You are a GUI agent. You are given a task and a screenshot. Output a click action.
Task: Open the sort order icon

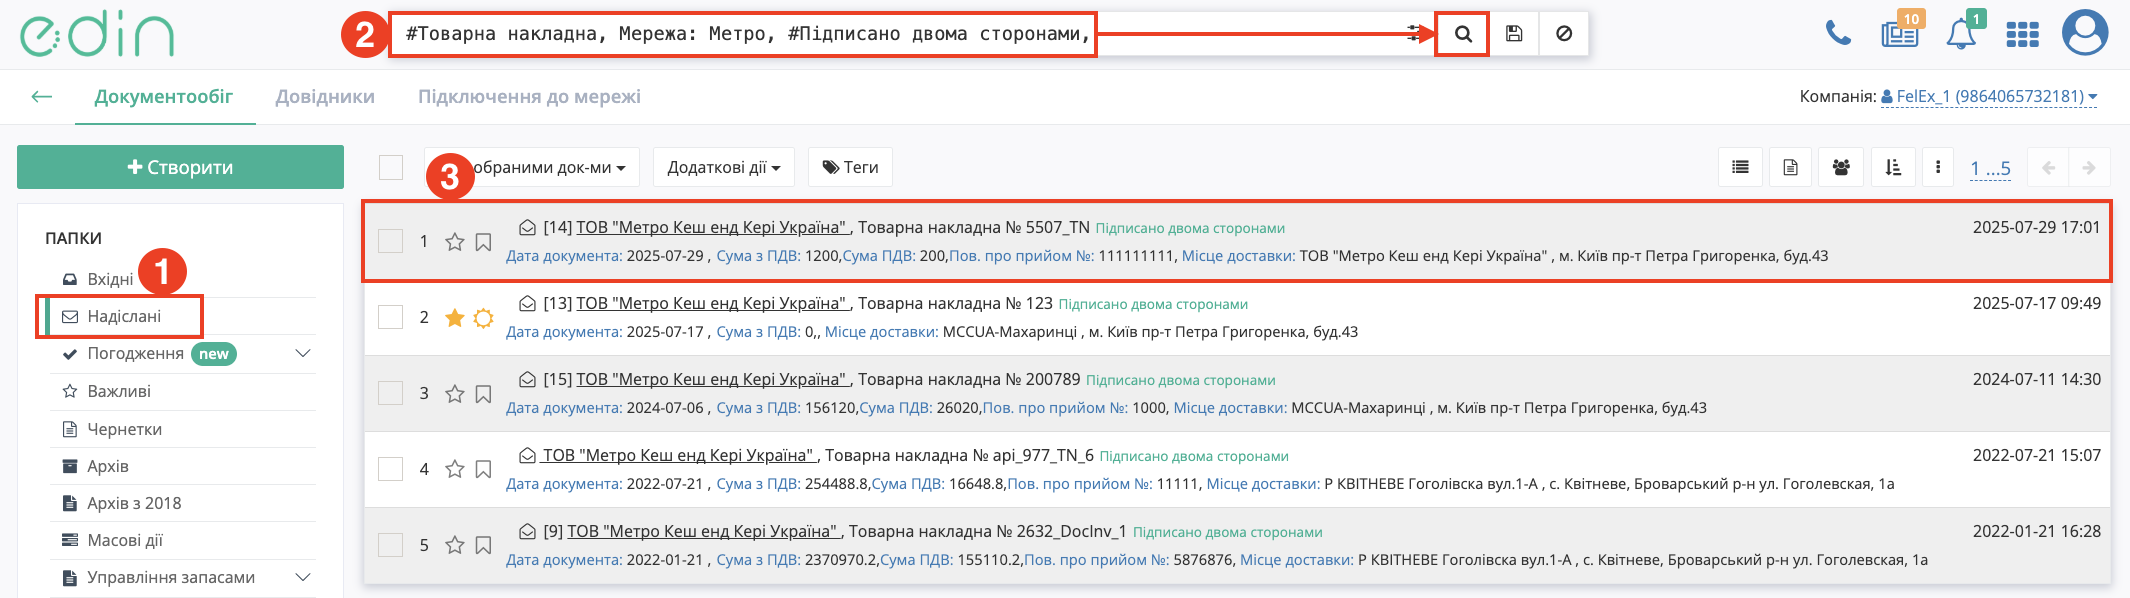1893,167
